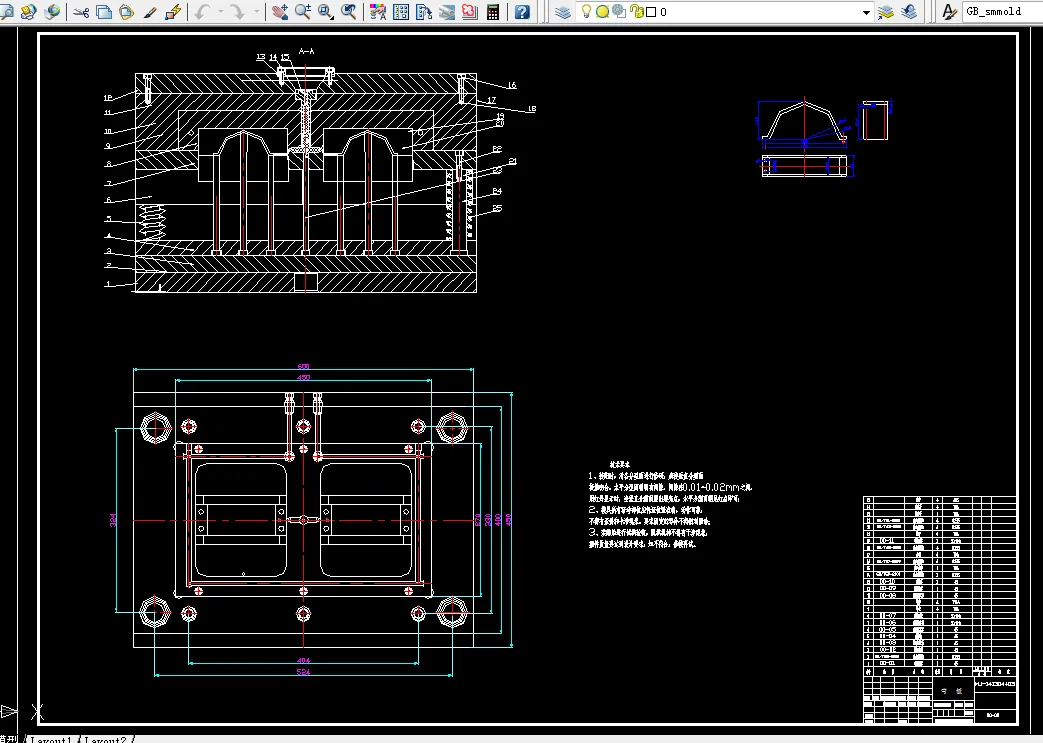Click the Undo arrow button
Viewport: 1043px width, 743px height.
pyautogui.click(x=203, y=12)
